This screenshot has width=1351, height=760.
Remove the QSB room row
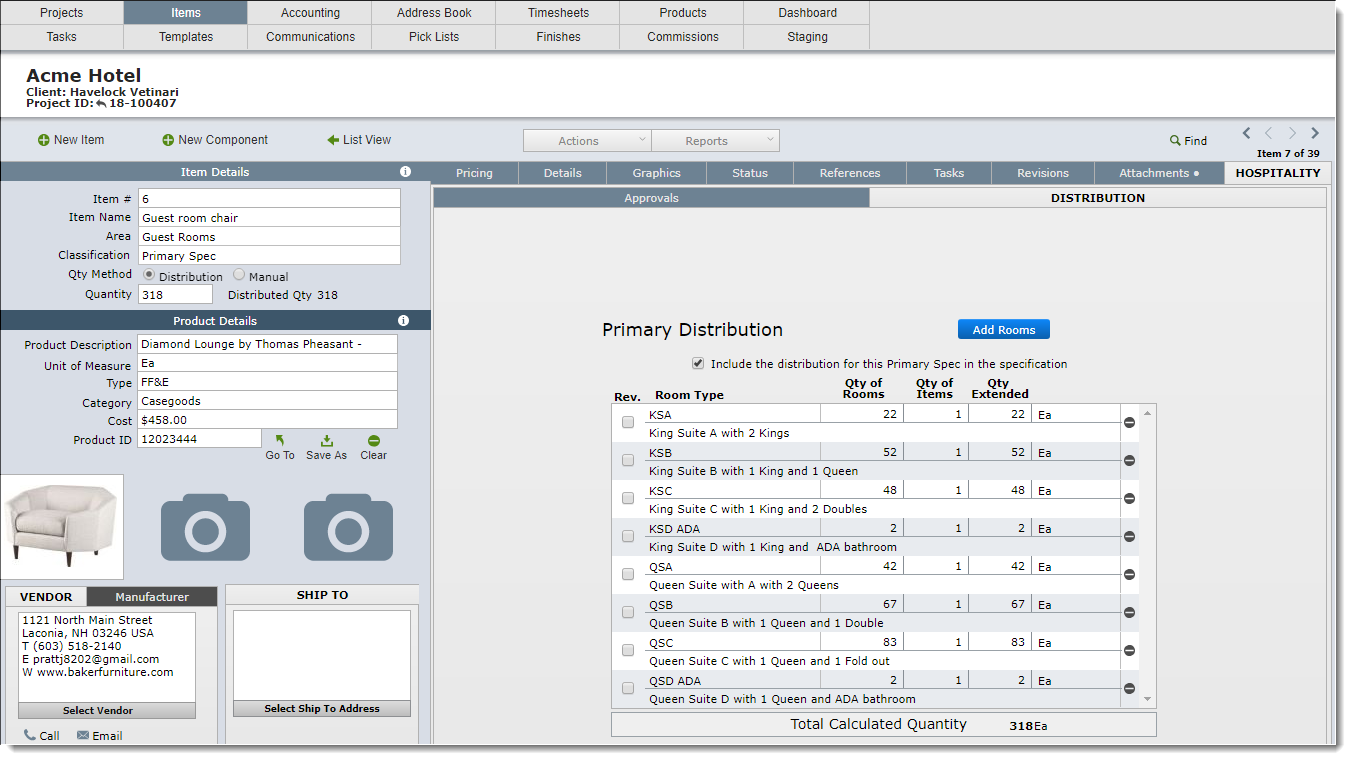point(1129,613)
